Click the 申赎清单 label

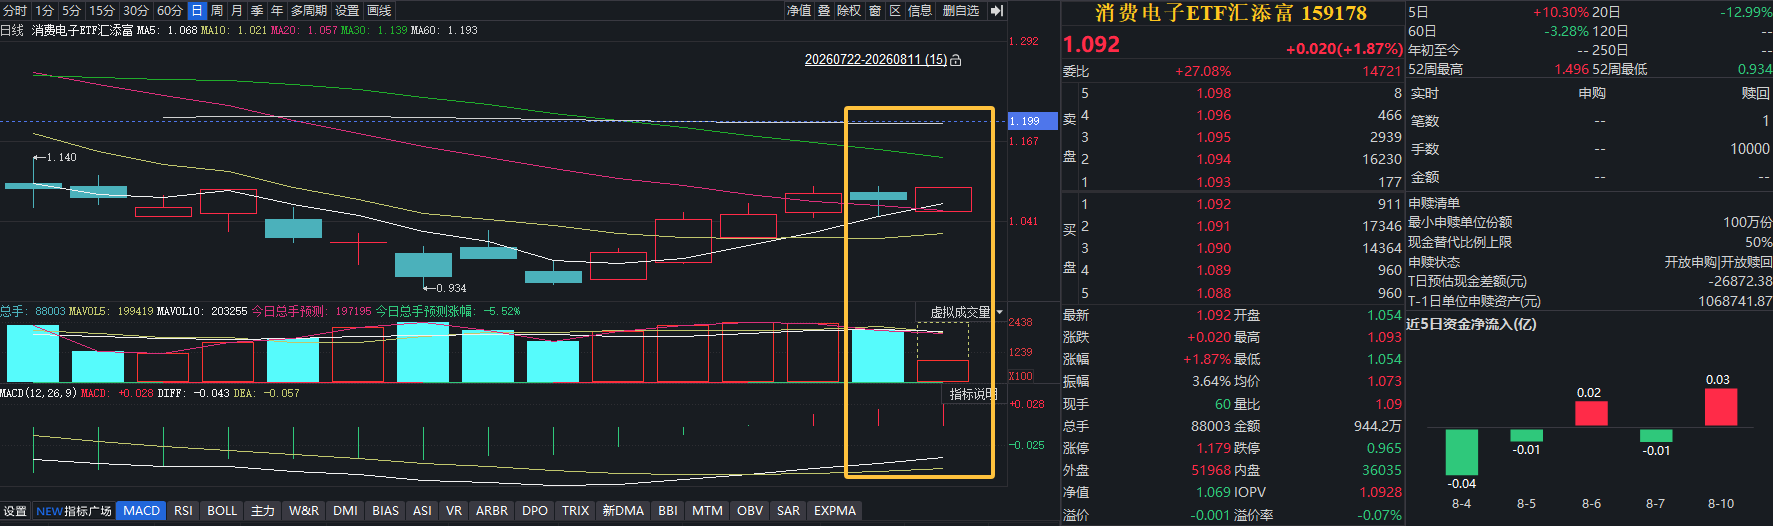point(1434,203)
